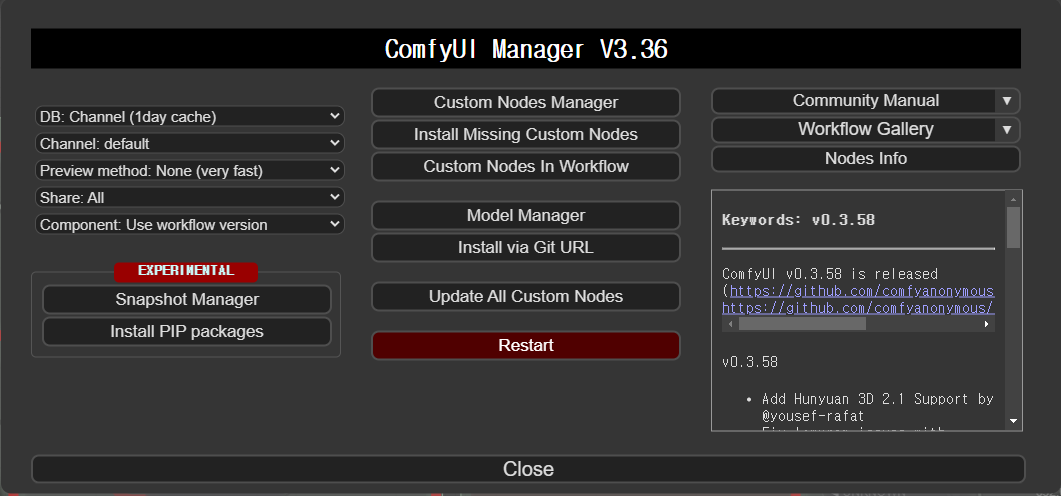Open Custom Nodes In Workflow

tap(526, 166)
